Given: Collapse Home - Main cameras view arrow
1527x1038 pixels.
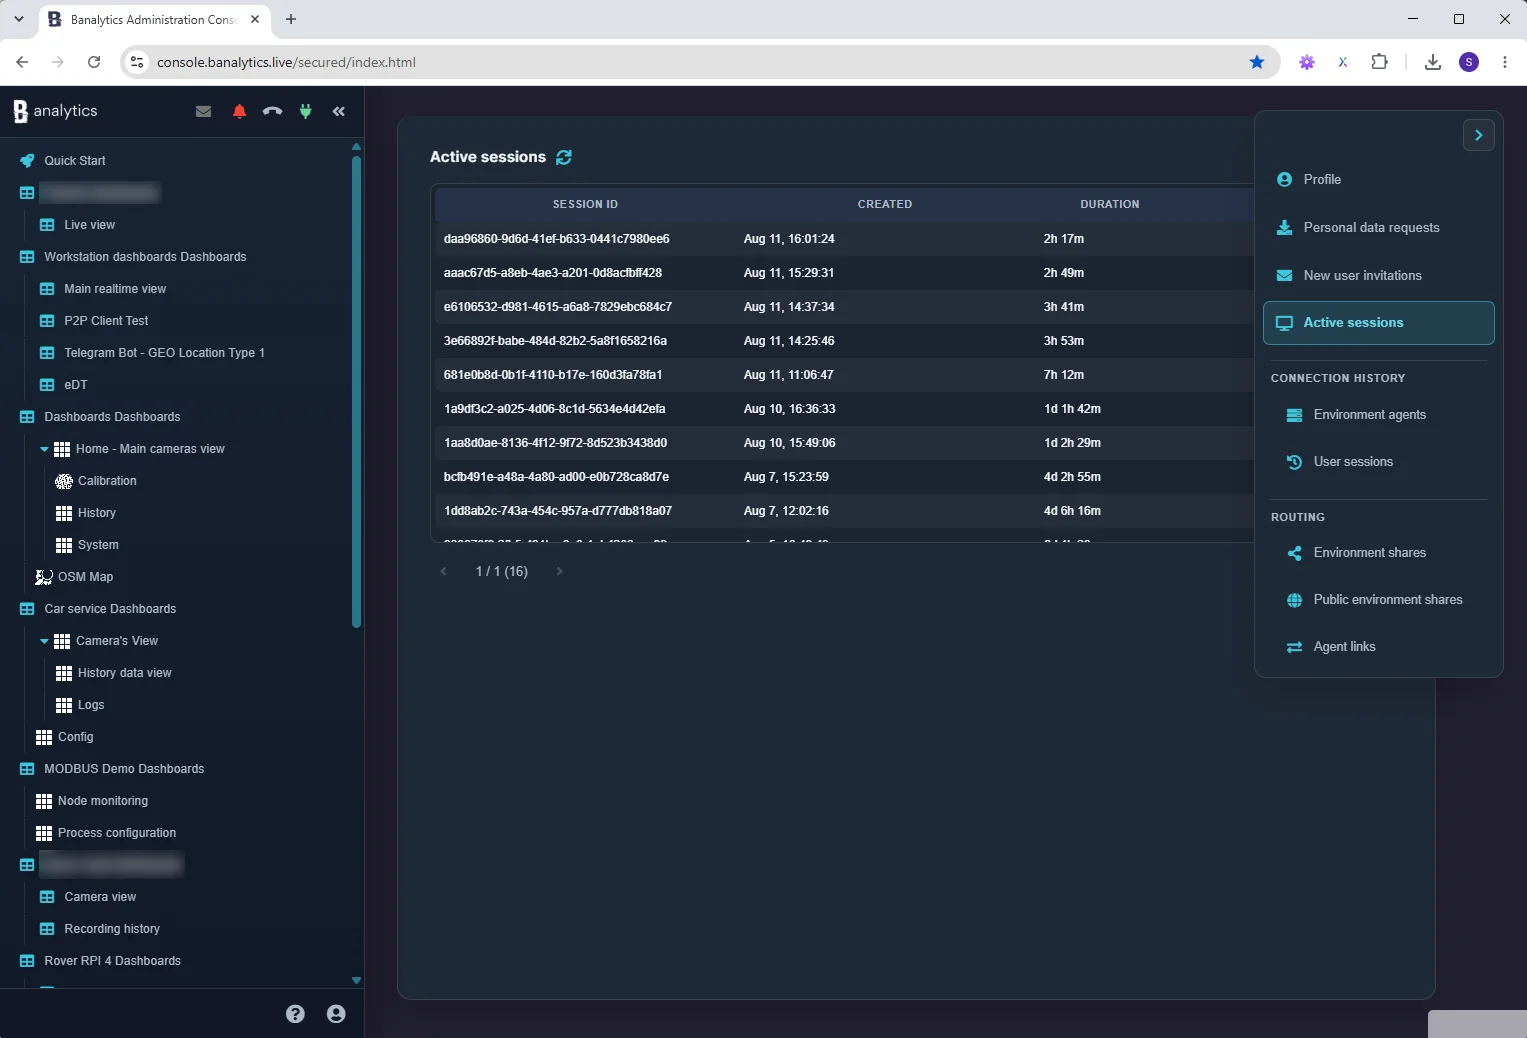Looking at the screenshot, I should pos(44,449).
